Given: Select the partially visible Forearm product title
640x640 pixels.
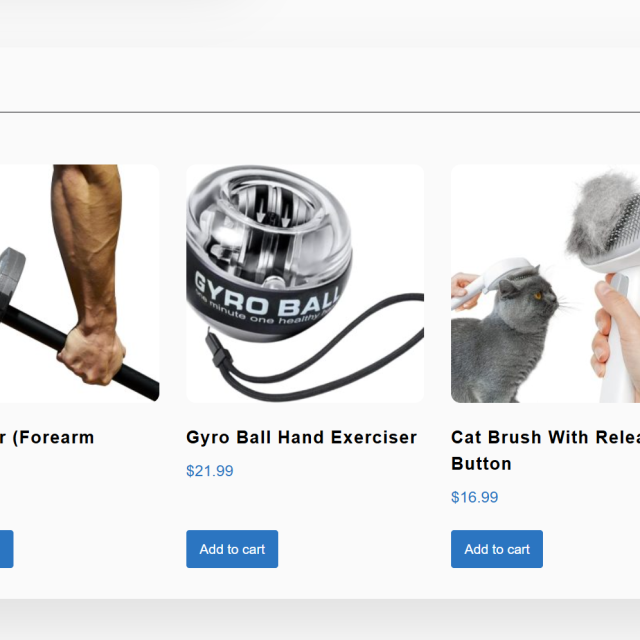Looking at the screenshot, I should pyautogui.click(x=47, y=438).
